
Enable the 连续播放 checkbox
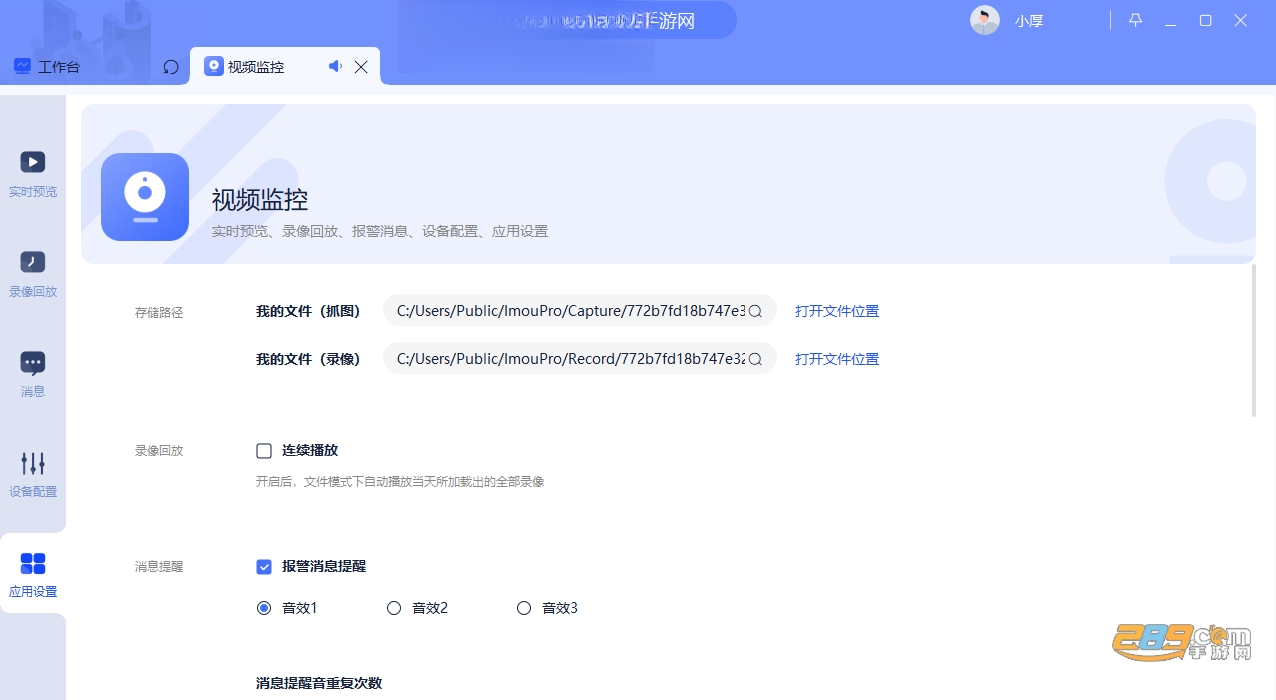click(264, 451)
